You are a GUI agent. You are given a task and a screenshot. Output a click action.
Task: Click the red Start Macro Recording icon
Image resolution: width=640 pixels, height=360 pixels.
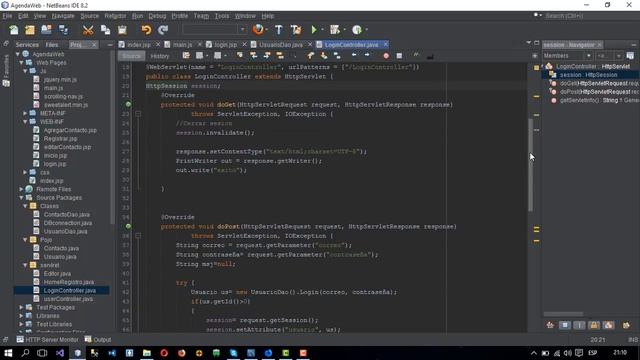(386, 56)
